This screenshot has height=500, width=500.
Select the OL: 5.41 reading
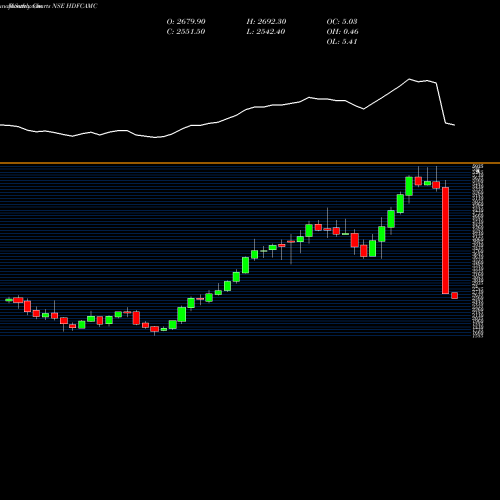pyautogui.click(x=342, y=42)
